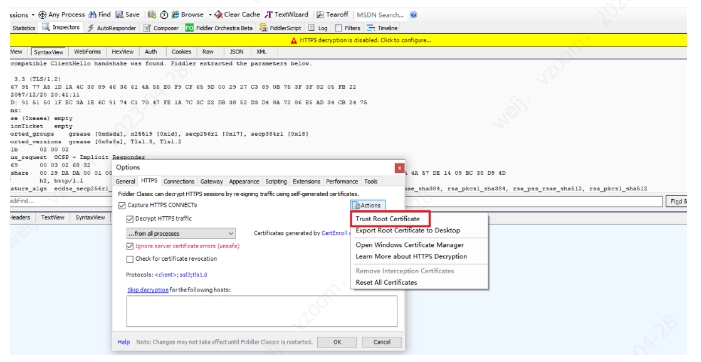Open the Help link in Options

pyautogui.click(x=124, y=342)
